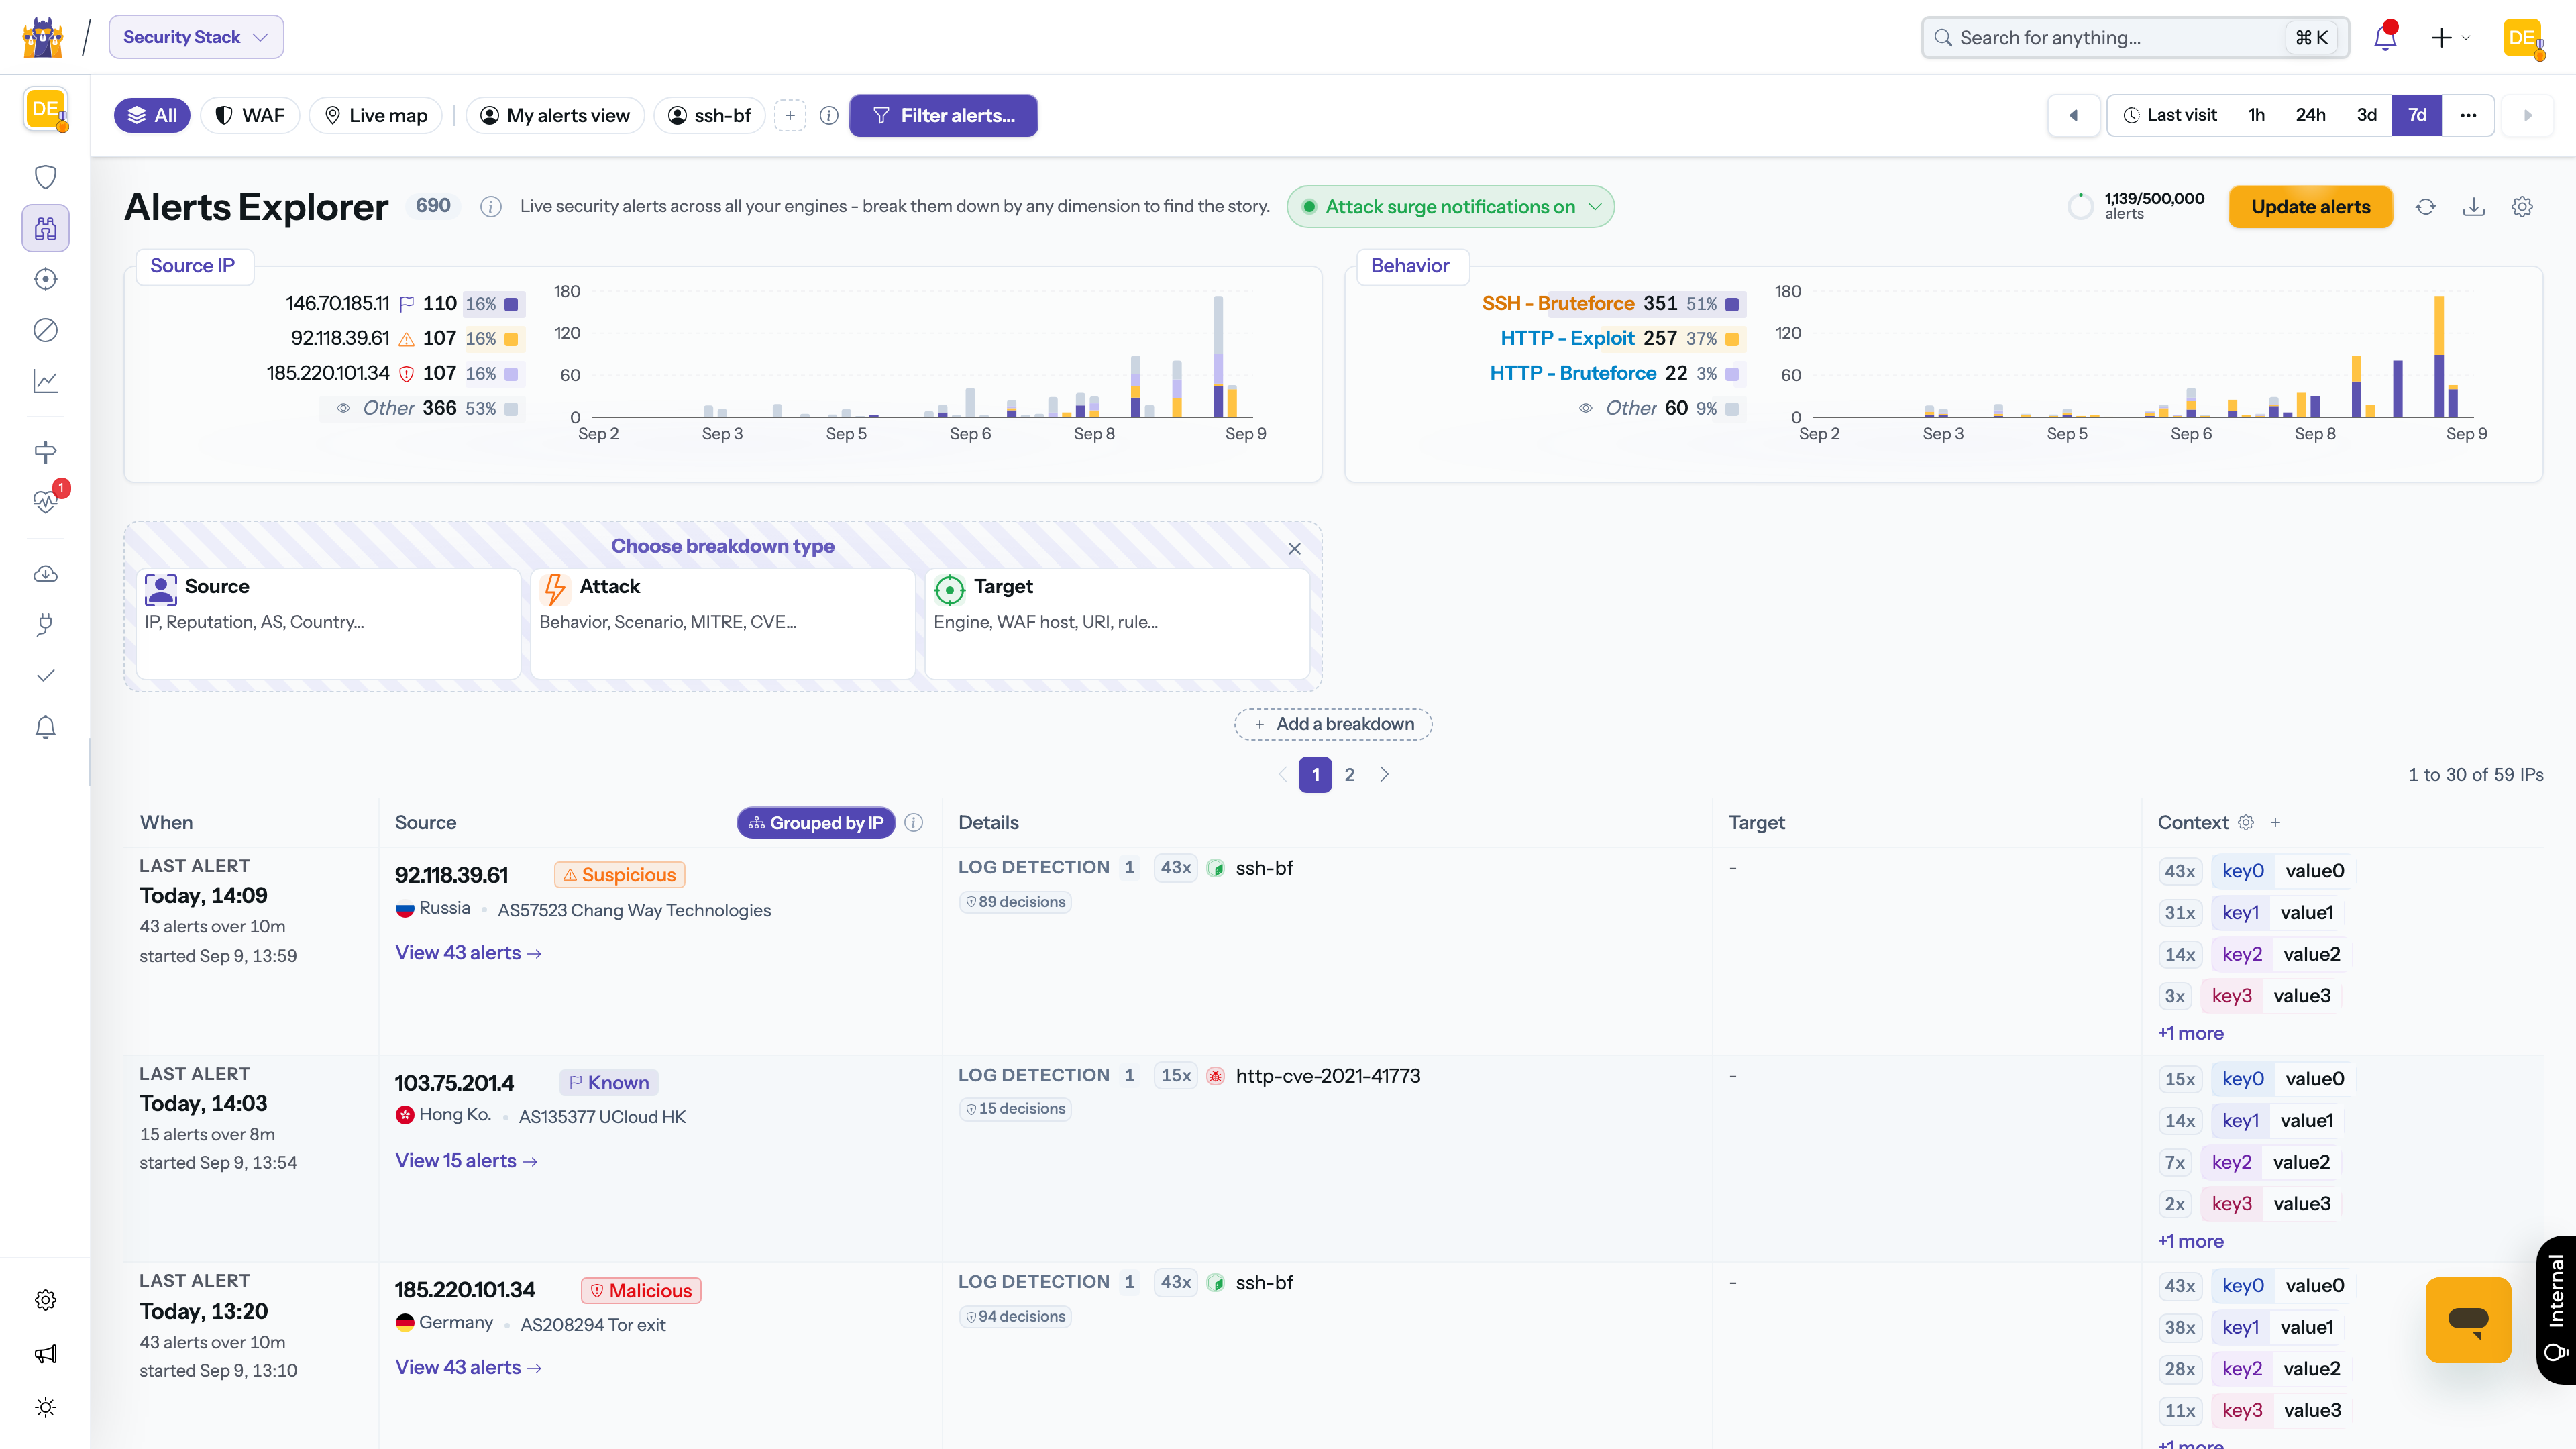Open the notifications bell in top bar
Screen dimensions: 2576x1449
pyautogui.click(x=2385, y=37)
